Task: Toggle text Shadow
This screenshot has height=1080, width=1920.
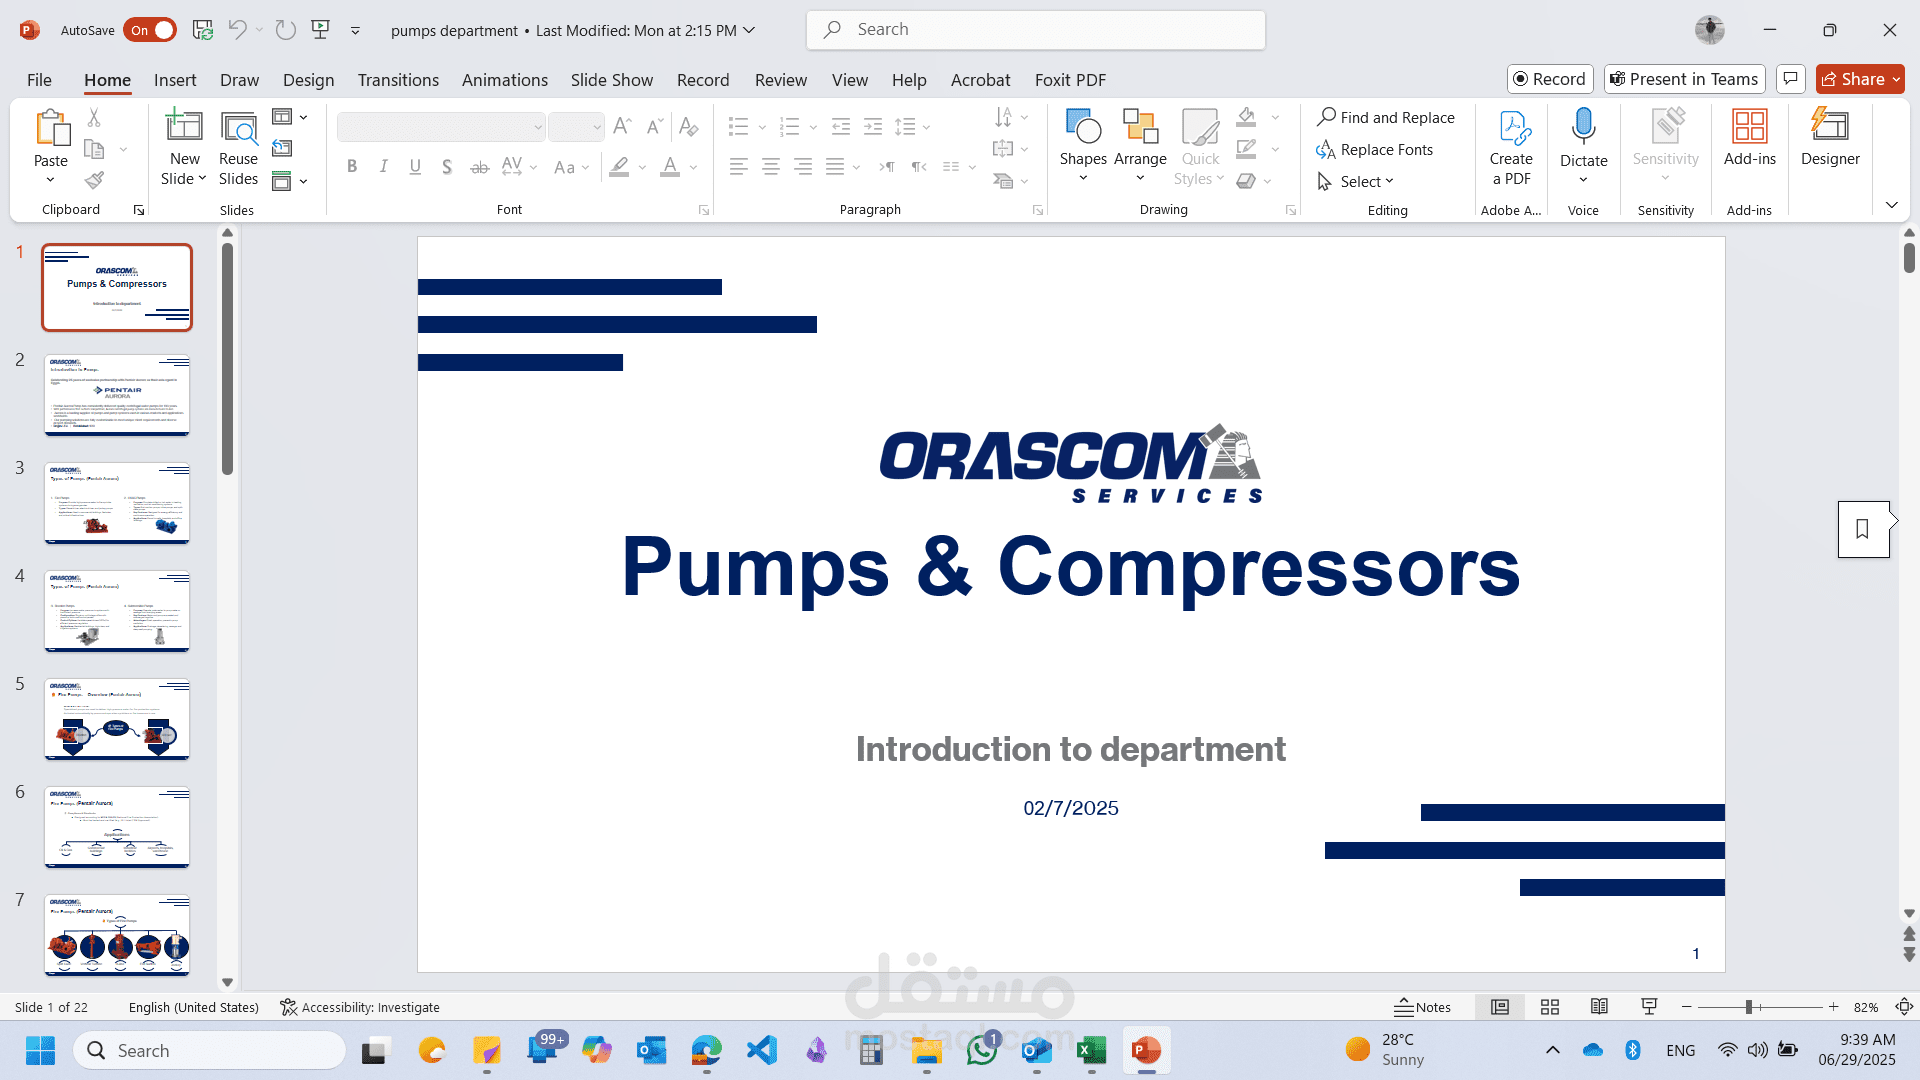Action: [447, 167]
